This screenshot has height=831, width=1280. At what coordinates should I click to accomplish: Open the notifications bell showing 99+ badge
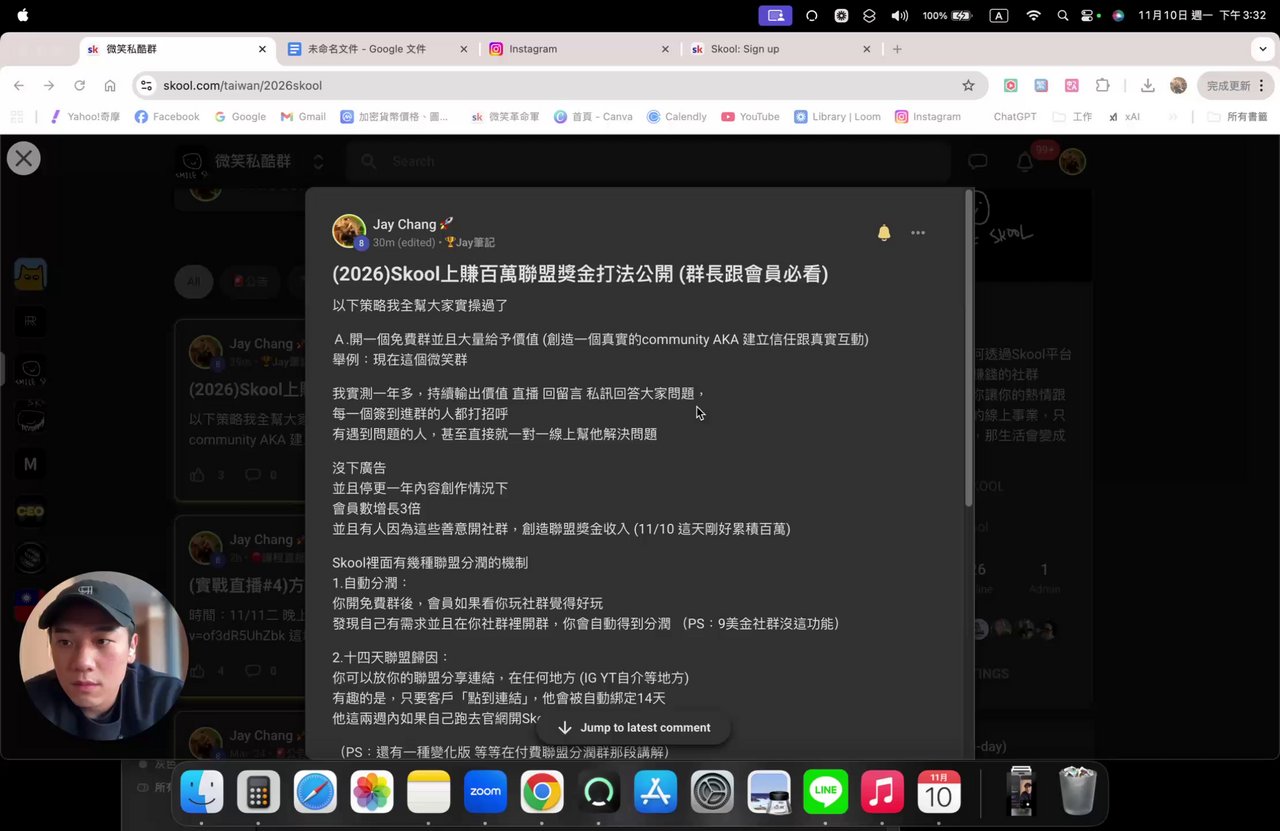[x=1025, y=161]
